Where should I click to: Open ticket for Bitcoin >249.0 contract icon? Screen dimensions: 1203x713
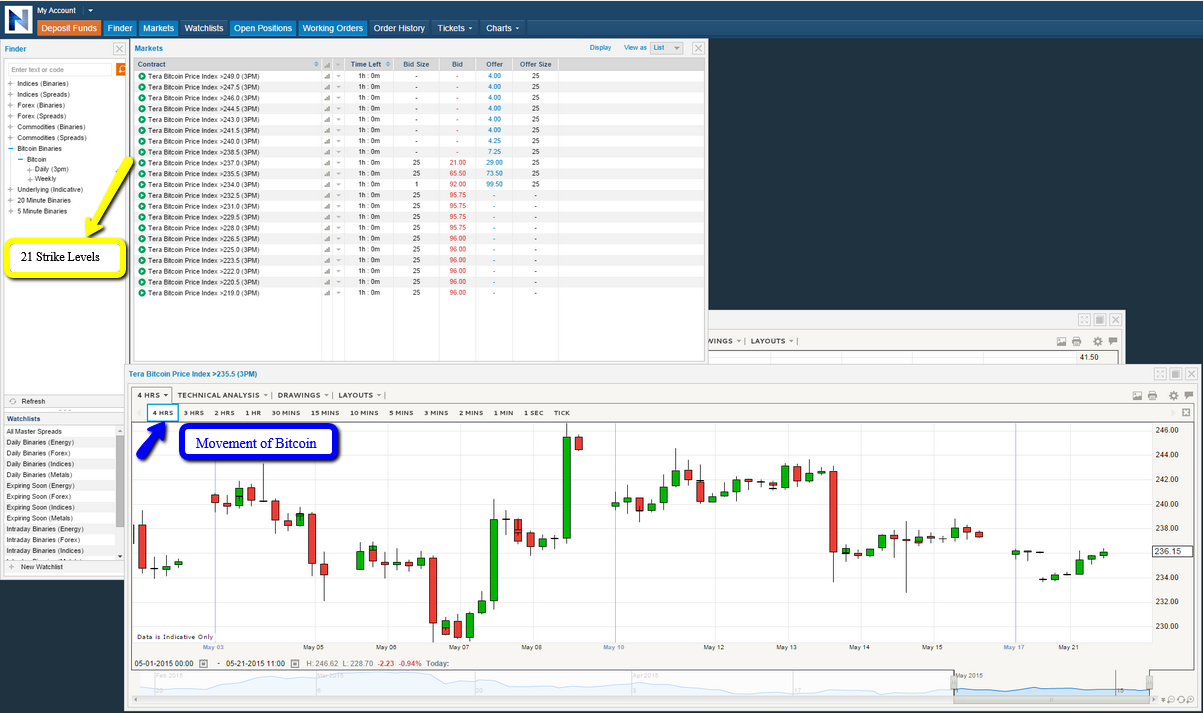pyautogui.click(x=142, y=76)
